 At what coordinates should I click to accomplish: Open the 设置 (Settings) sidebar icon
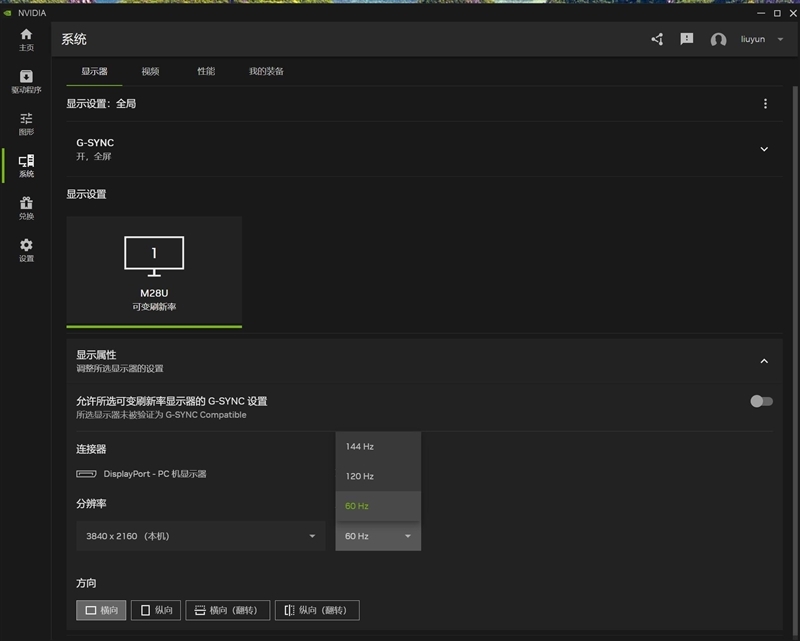pyautogui.click(x=26, y=248)
